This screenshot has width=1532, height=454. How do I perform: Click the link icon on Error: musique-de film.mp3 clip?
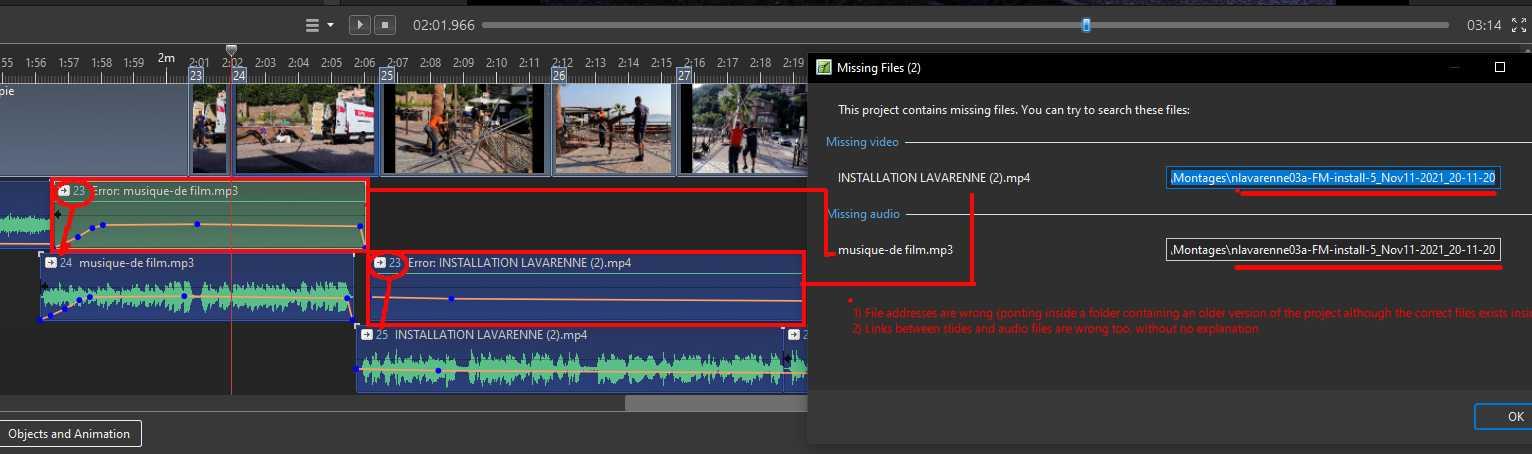[64, 191]
